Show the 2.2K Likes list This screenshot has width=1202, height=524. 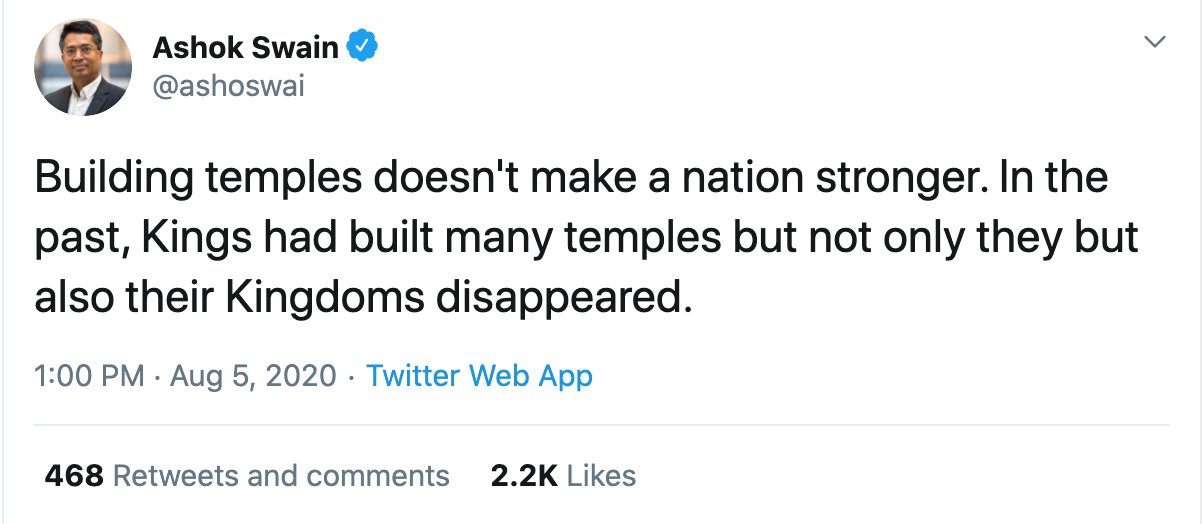(x=563, y=475)
